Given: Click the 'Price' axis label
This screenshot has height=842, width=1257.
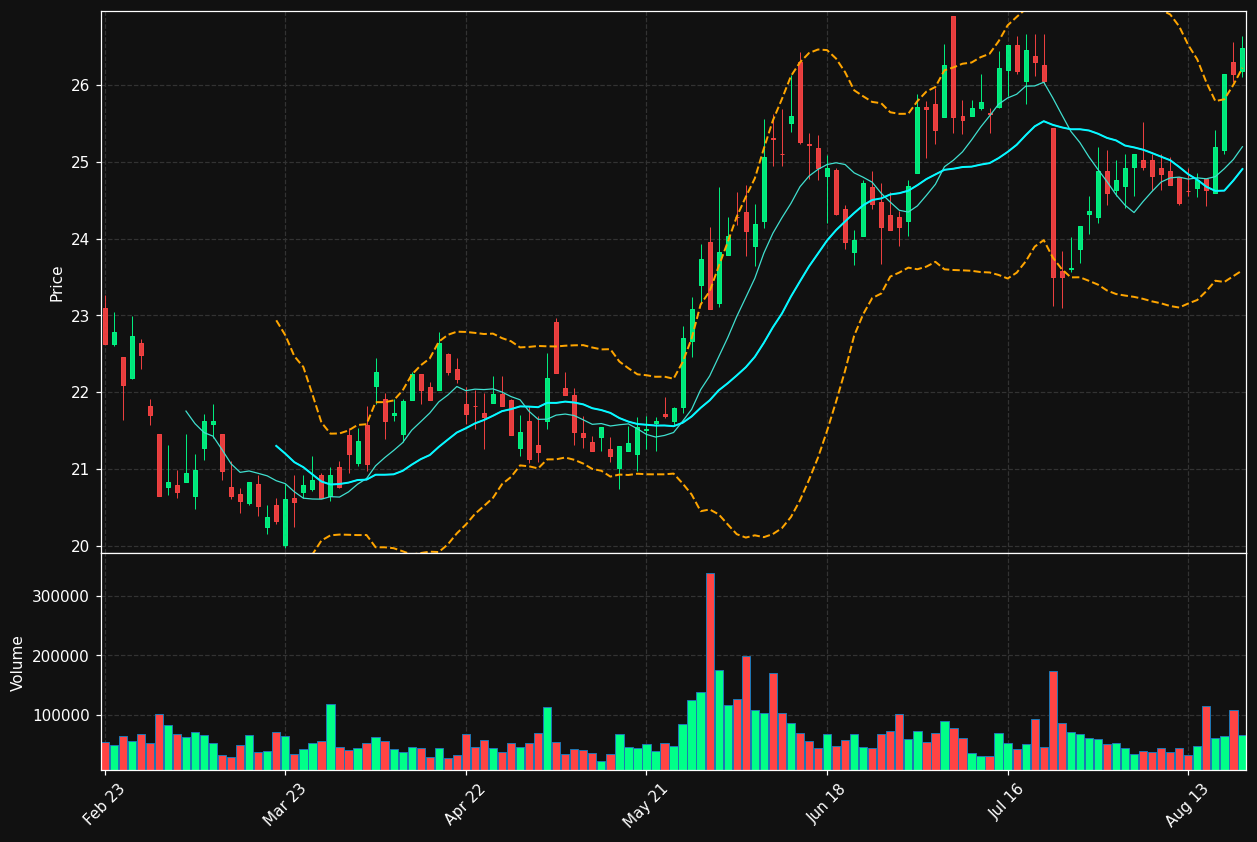Looking at the screenshot, I should pyautogui.click(x=57, y=283).
